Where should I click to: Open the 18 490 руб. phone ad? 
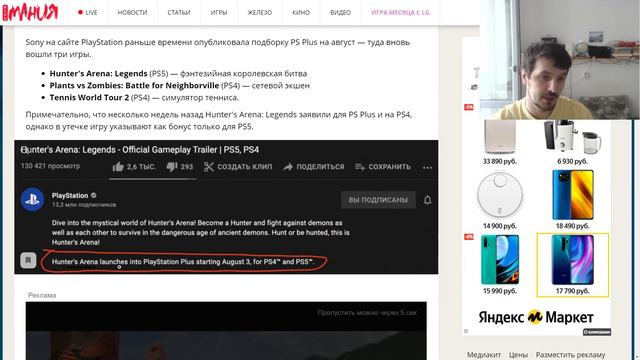(x=572, y=200)
